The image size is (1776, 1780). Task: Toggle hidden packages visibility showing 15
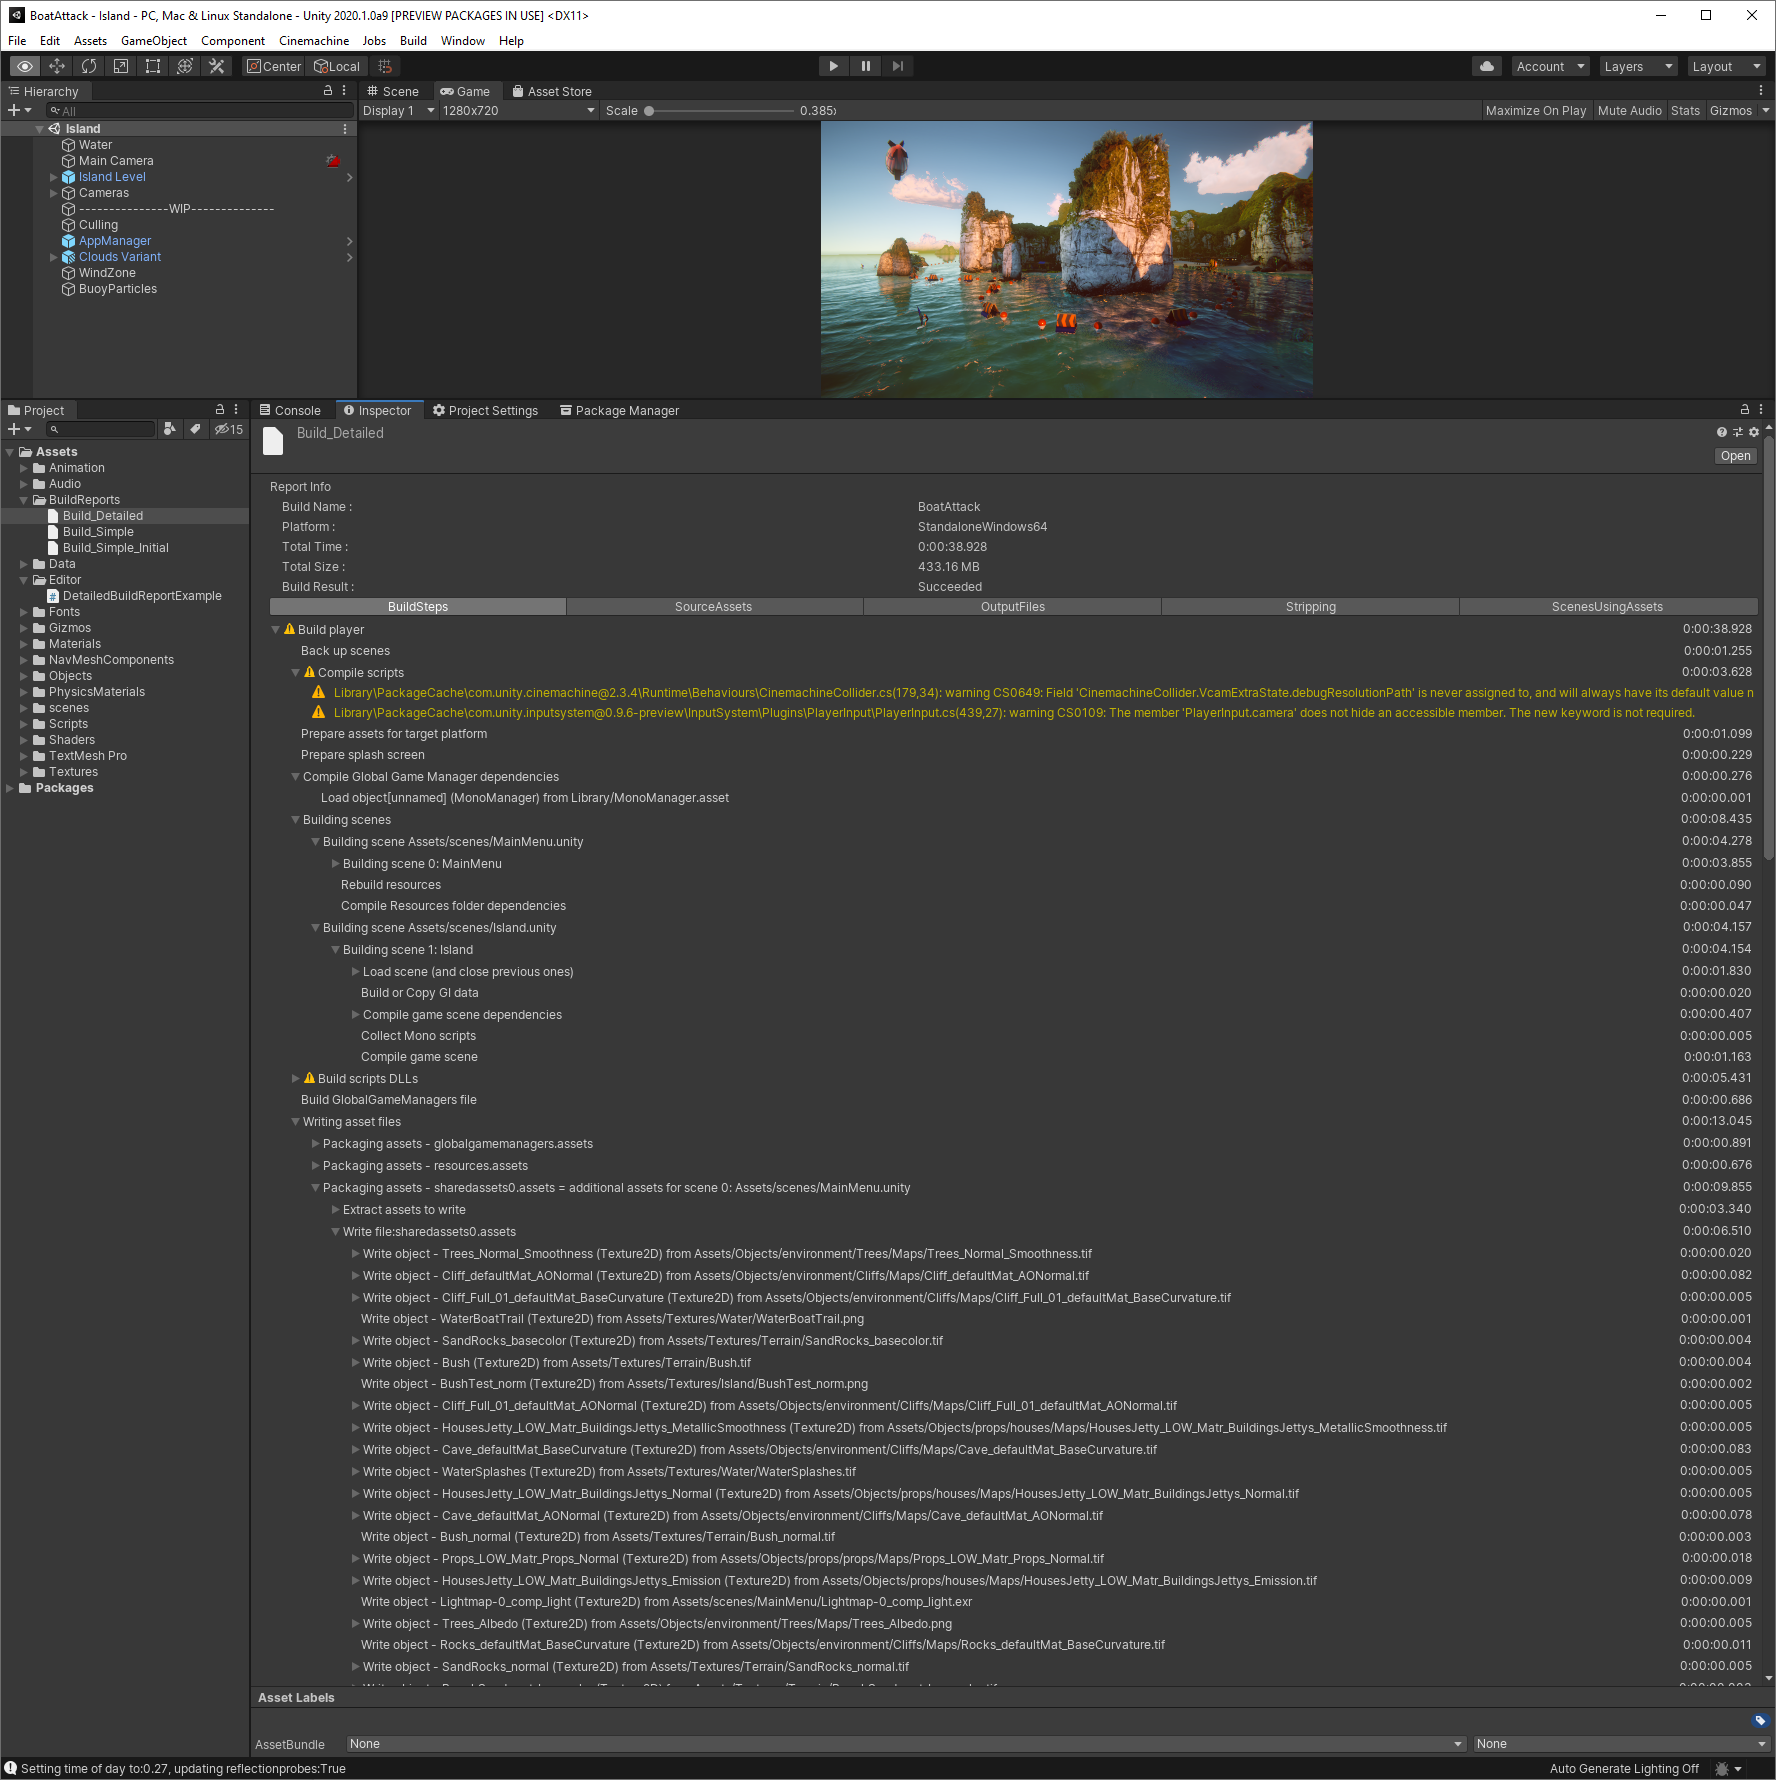click(229, 429)
